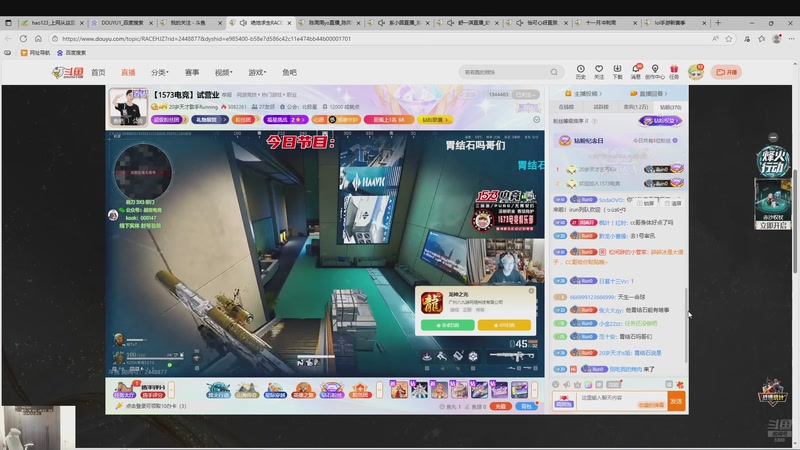The height and width of the screenshot is (450, 800).
Task: Expand the stream info chevron
Action: click(x=536, y=119)
